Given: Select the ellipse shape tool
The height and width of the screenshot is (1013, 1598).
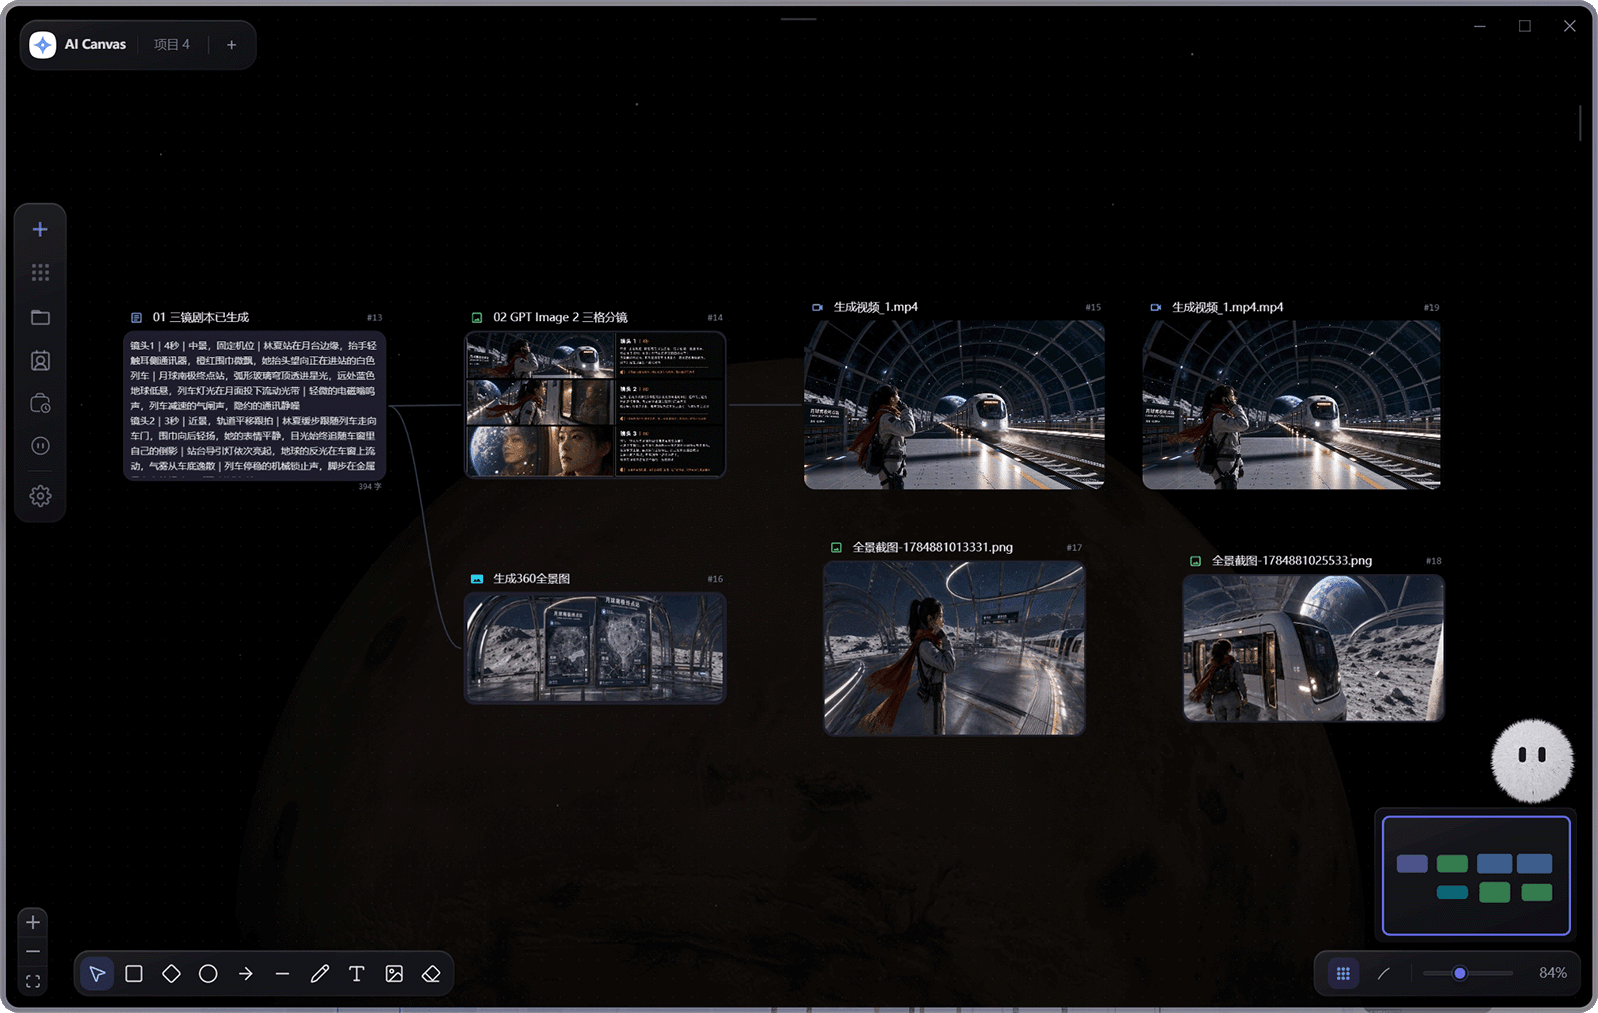Looking at the screenshot, I should coord(208,974).
